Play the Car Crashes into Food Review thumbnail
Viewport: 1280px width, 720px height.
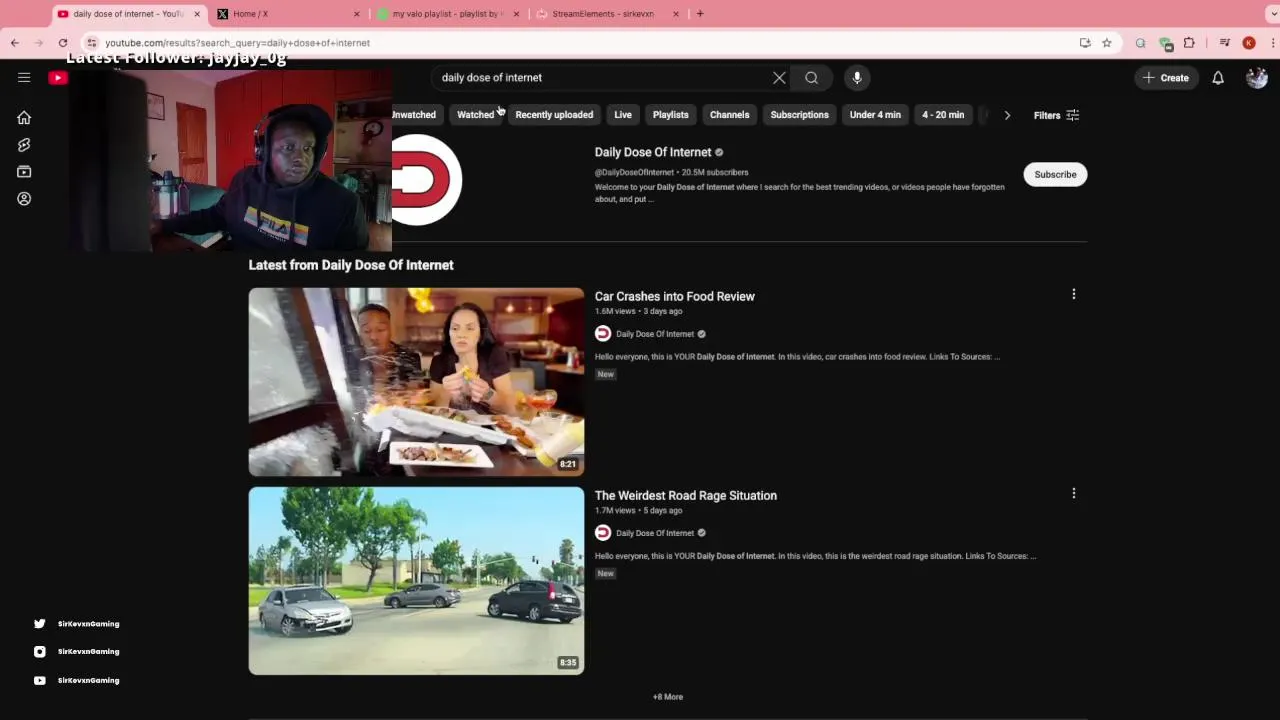coord(416,382)
